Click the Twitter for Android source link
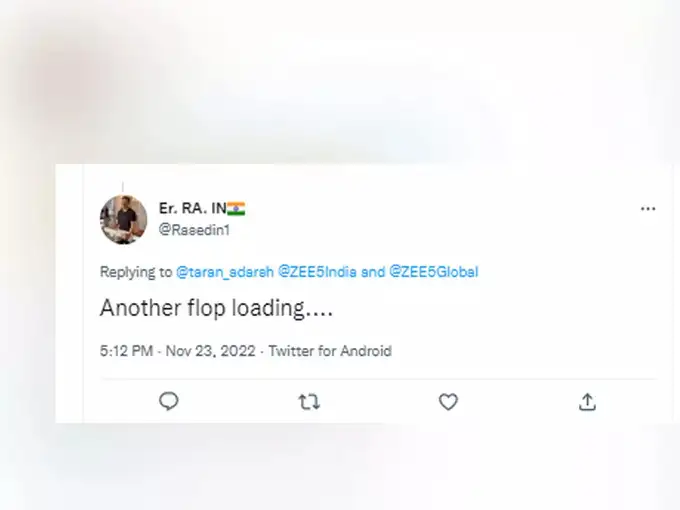The image size is (680, 510). coord(330,351)
